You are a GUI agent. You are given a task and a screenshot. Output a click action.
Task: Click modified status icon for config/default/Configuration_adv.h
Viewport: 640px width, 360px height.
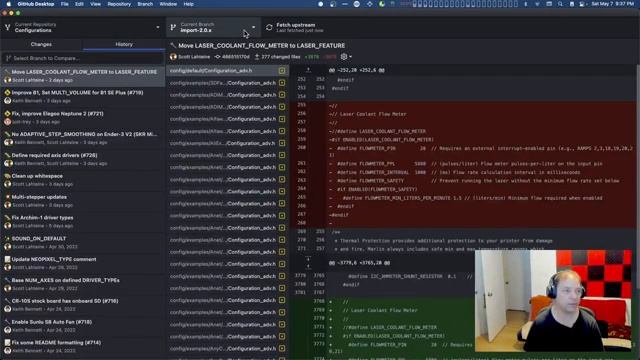coord(282,71)
